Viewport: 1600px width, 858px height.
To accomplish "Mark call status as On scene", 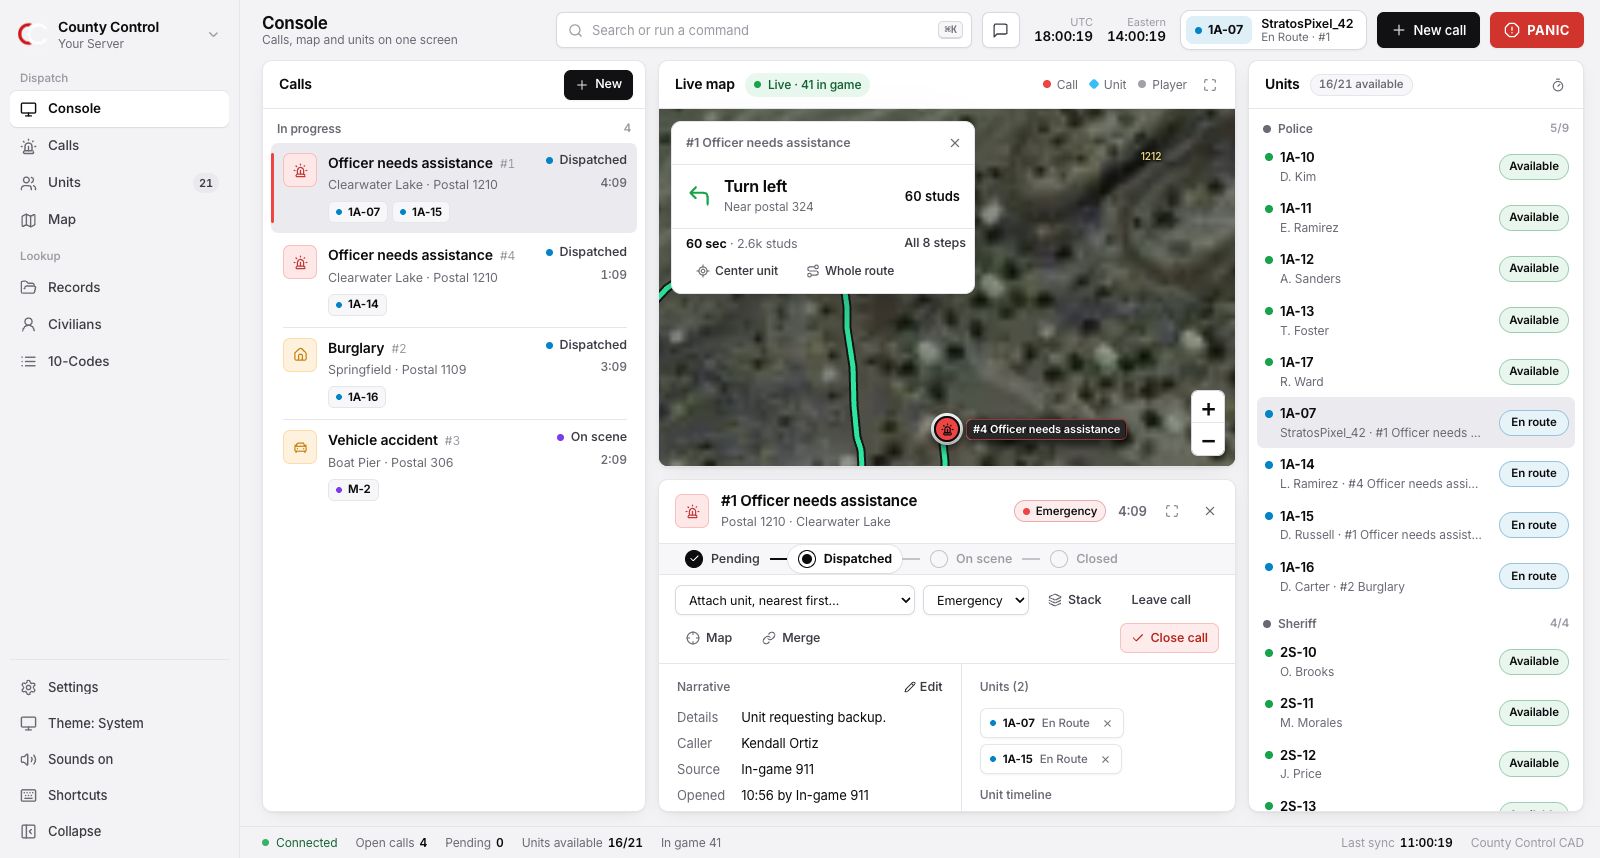I will click(970, 559).
